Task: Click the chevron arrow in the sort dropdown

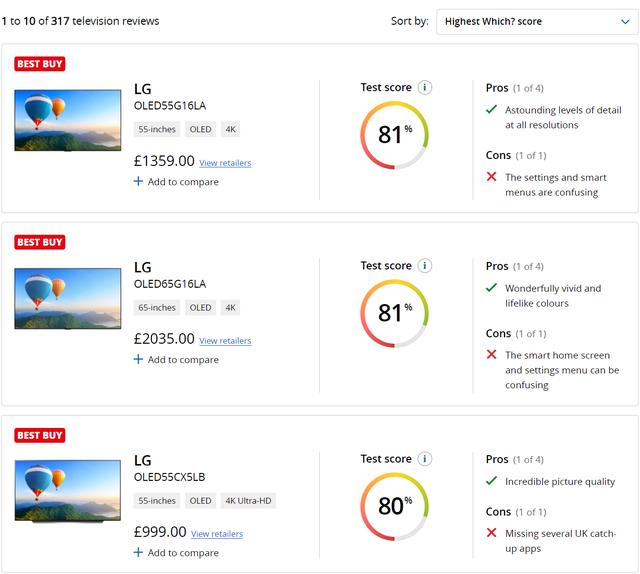Action: (625, 22)
